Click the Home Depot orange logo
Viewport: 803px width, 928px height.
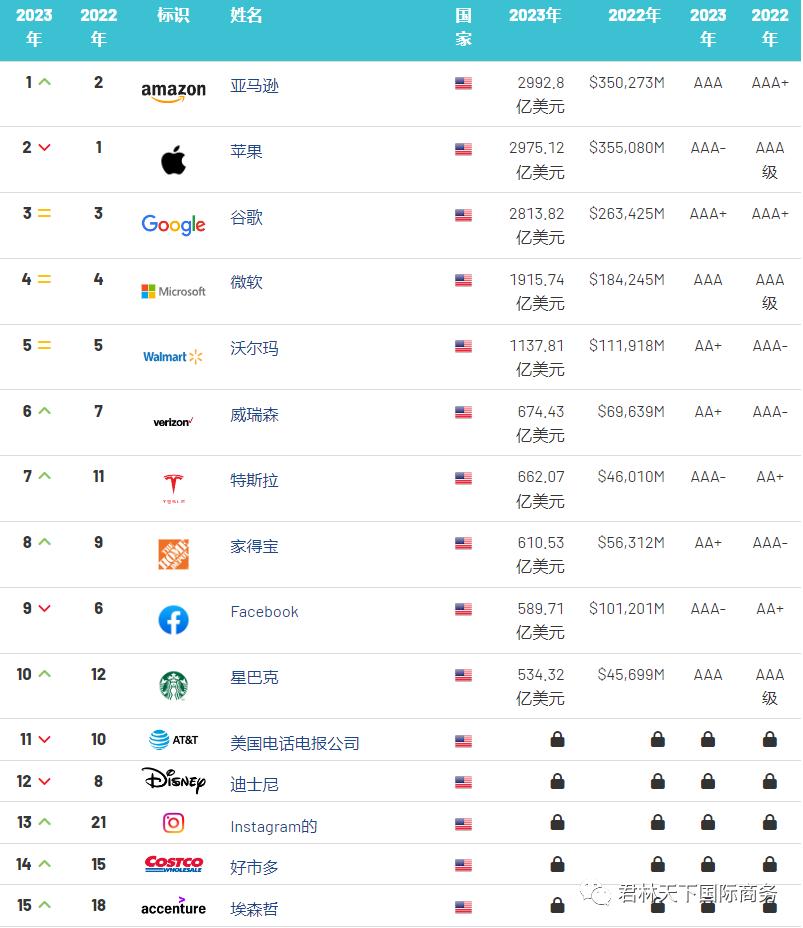tap(172, 553)
